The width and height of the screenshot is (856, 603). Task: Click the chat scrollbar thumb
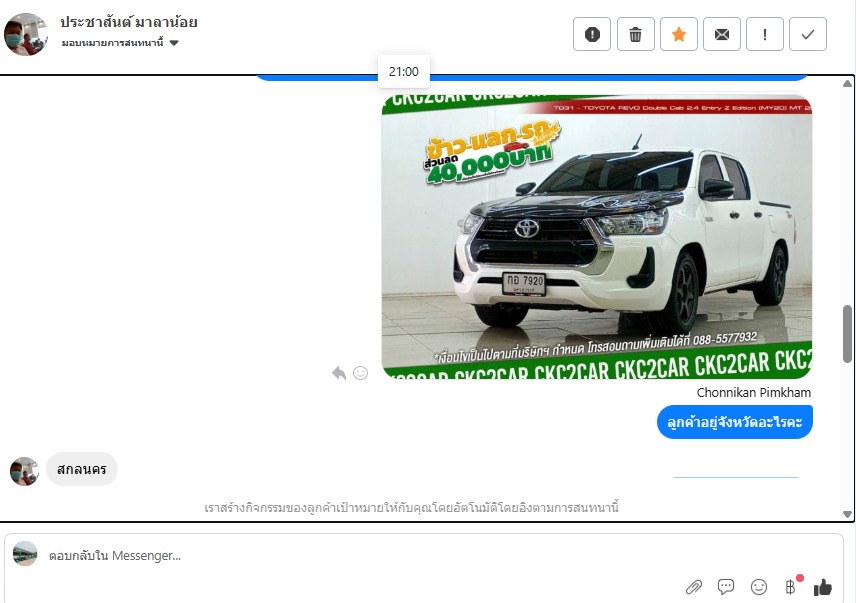pyautogui.click(x=847, y=334)
